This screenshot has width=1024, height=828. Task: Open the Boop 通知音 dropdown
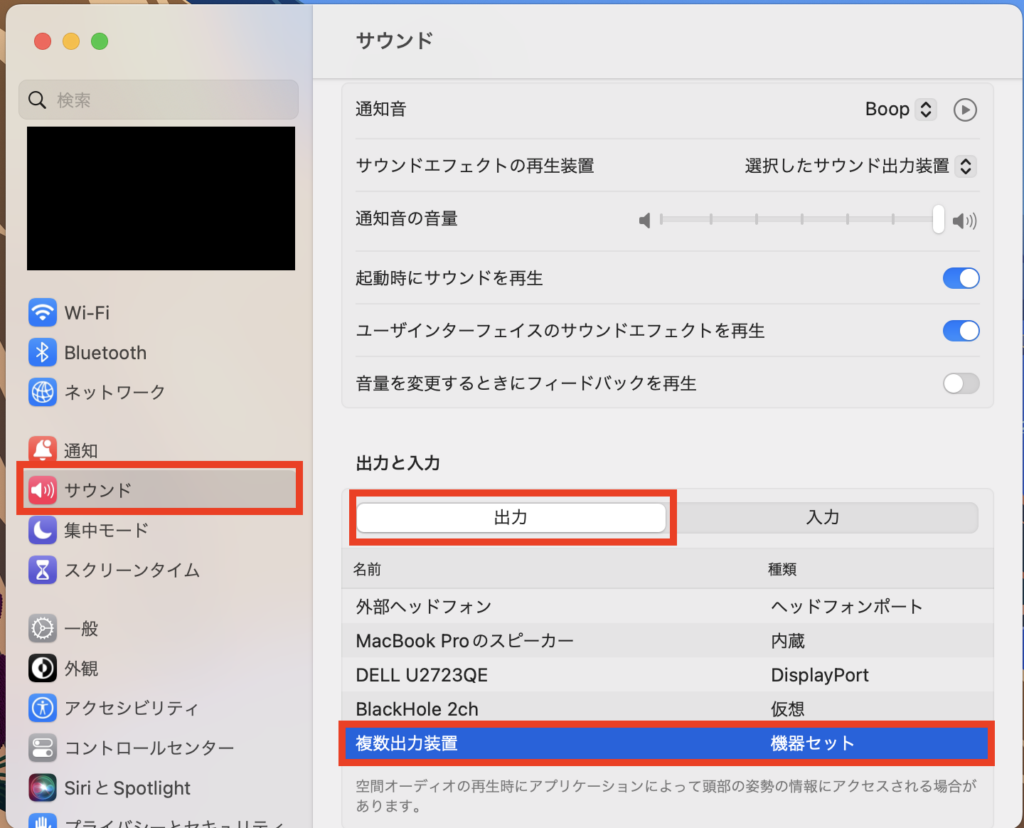point(899,109)
